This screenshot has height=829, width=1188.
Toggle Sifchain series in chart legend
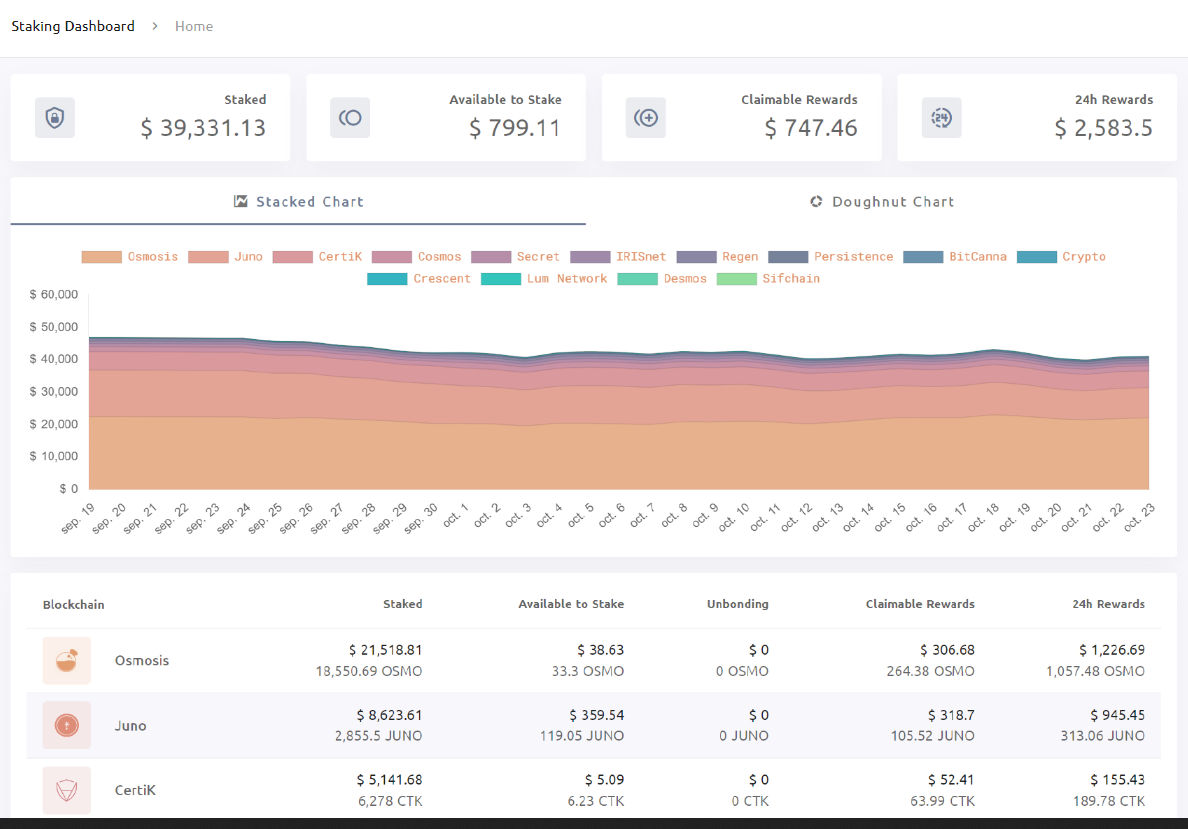pos(768,279)
